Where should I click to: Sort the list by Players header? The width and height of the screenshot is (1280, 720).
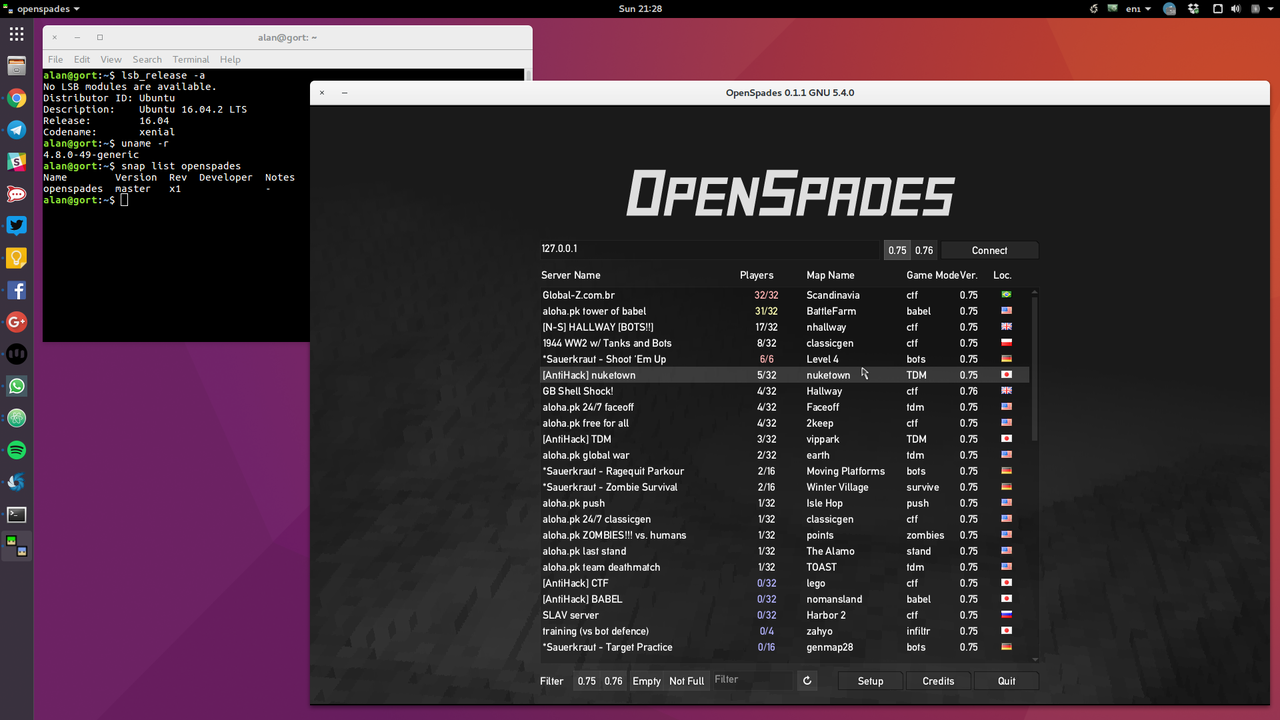point(757,275)
